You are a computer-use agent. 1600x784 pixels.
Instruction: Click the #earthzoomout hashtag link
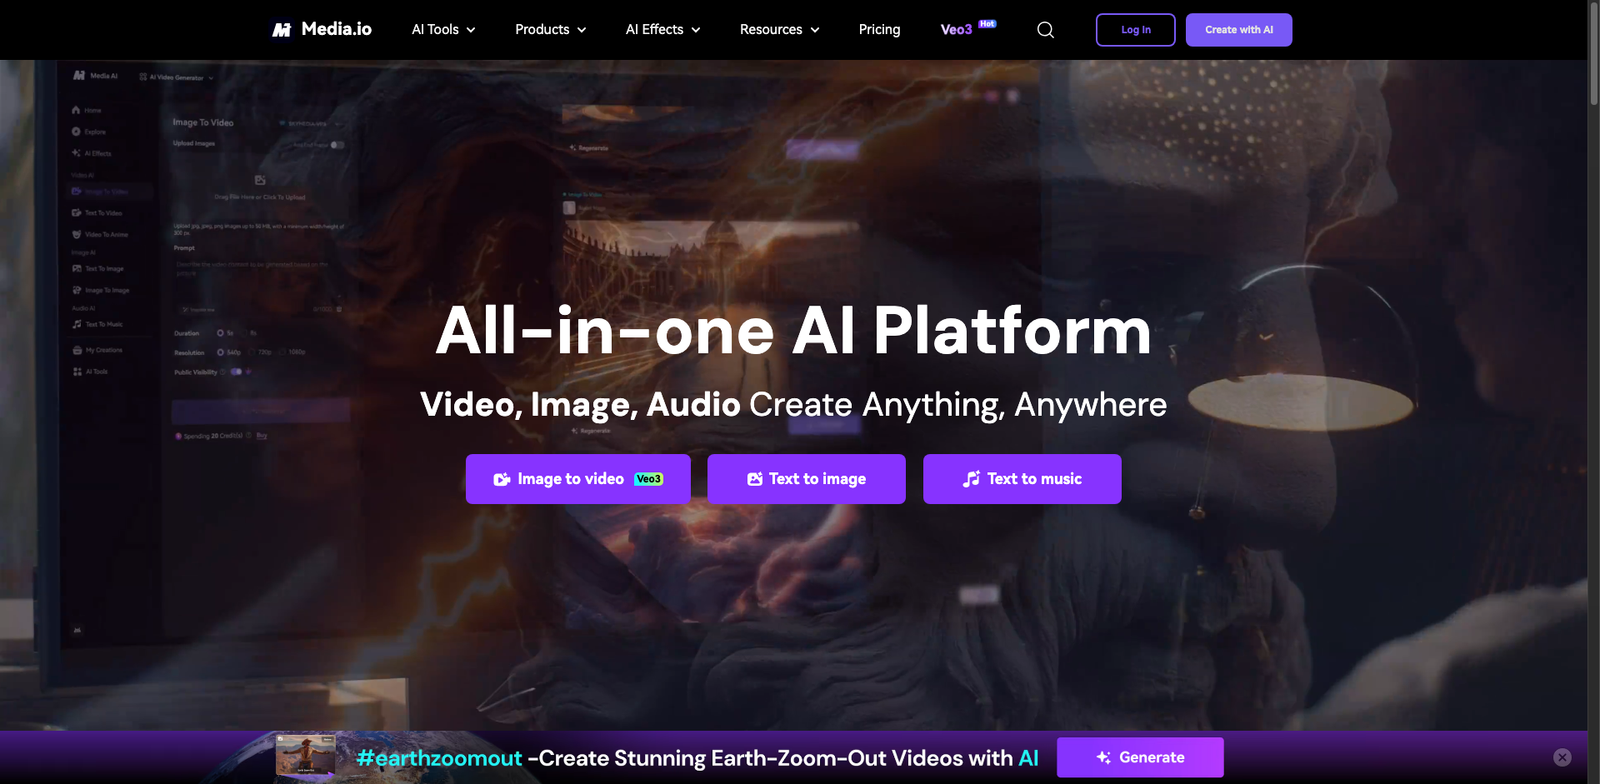tap(439, 758)
